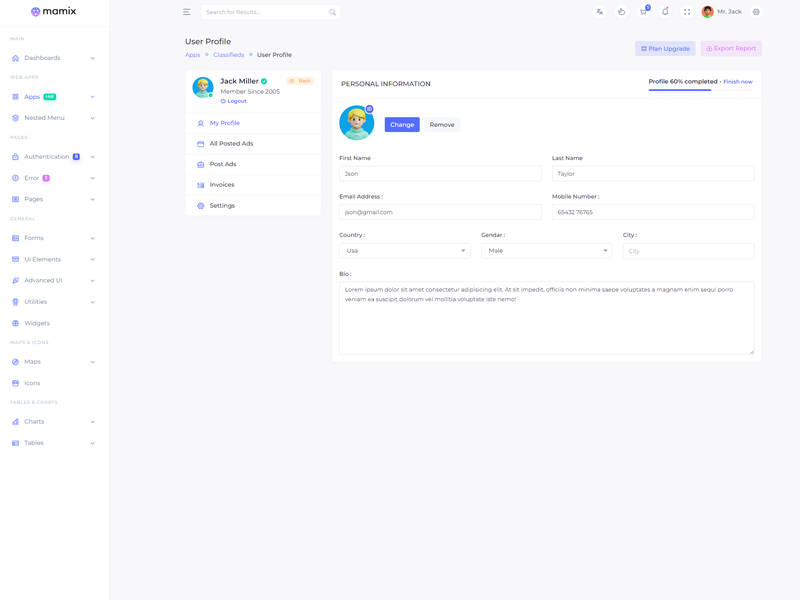Toggle the sidebar hamburger menu
Screen dimensions: 800x600
(186, 12)
